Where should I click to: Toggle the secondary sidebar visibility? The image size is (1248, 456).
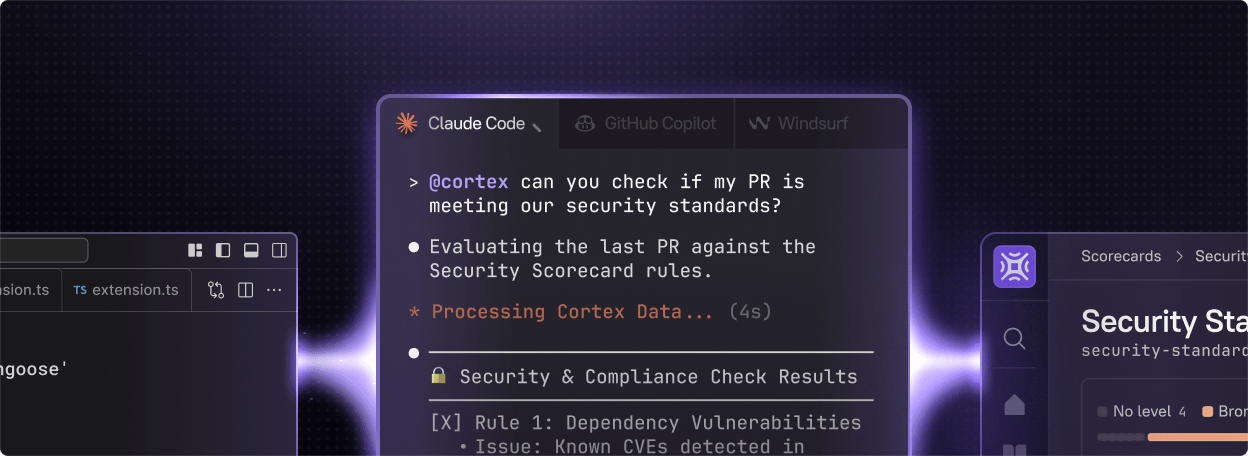(280, 250)
